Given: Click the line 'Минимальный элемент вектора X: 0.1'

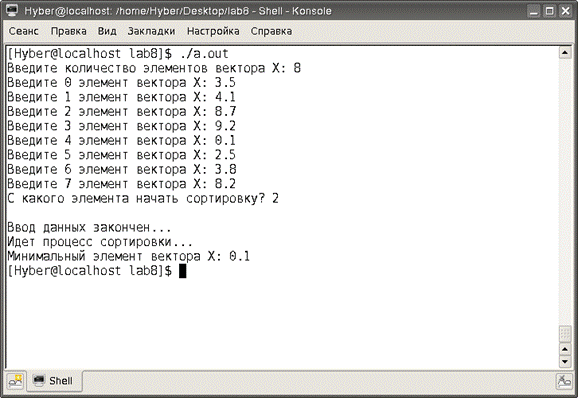Looking at the screenshot, I should 129,256.
